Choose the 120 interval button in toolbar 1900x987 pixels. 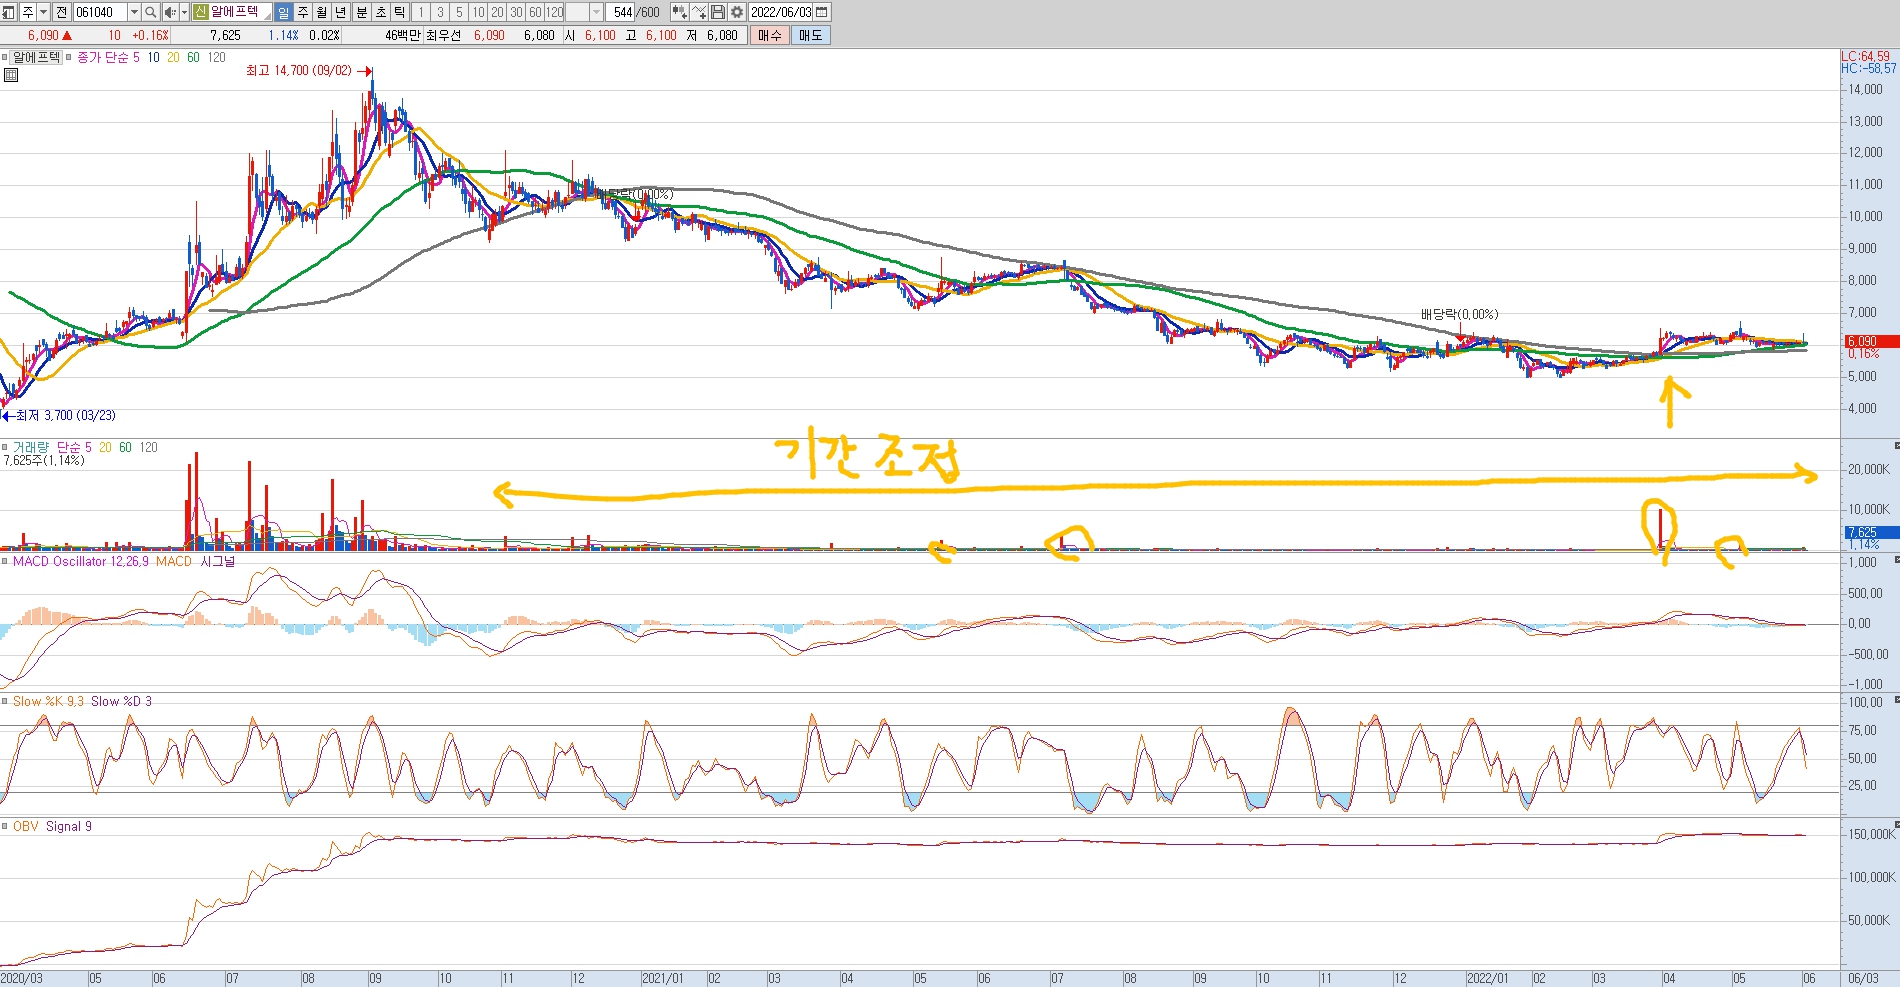pos(554,12)
